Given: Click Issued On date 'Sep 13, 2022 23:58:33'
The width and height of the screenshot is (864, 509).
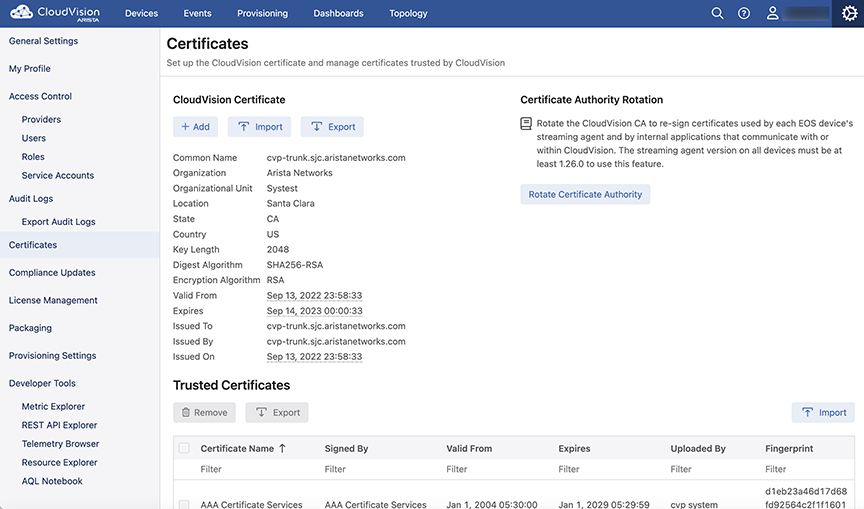Looking at the screenshot, I should 314,356.
